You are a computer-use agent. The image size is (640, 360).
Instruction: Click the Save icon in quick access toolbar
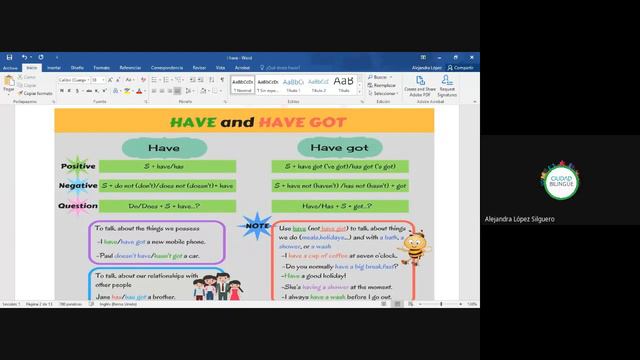[x=9, y=58]
